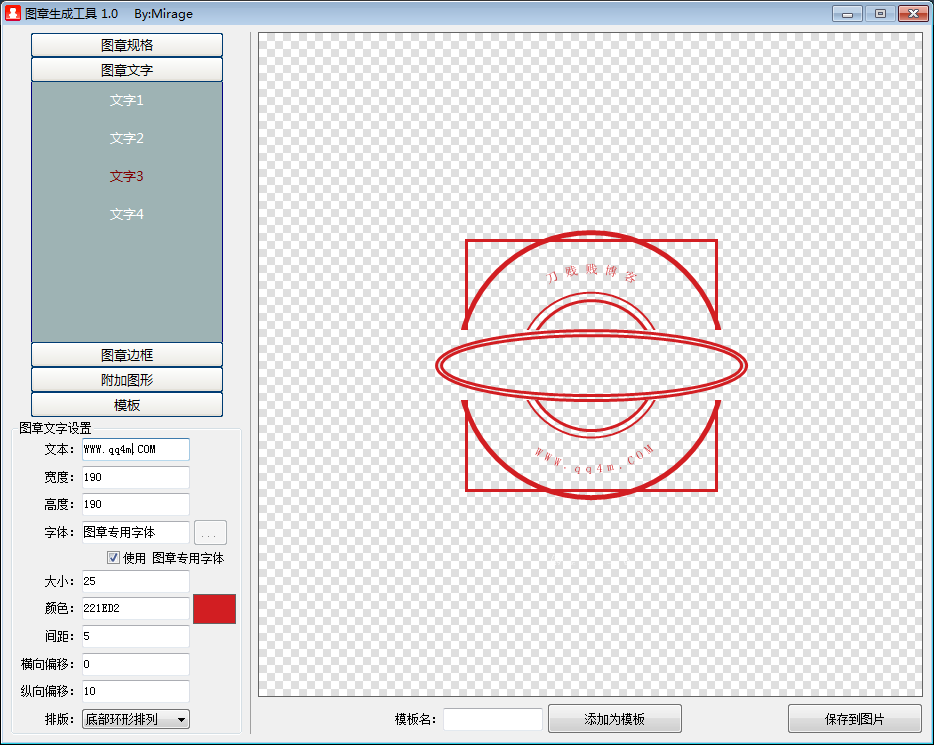The width and height of the screenshot is (934, 745).
Task: Open font chooser with the ... button
Action: 210,532
